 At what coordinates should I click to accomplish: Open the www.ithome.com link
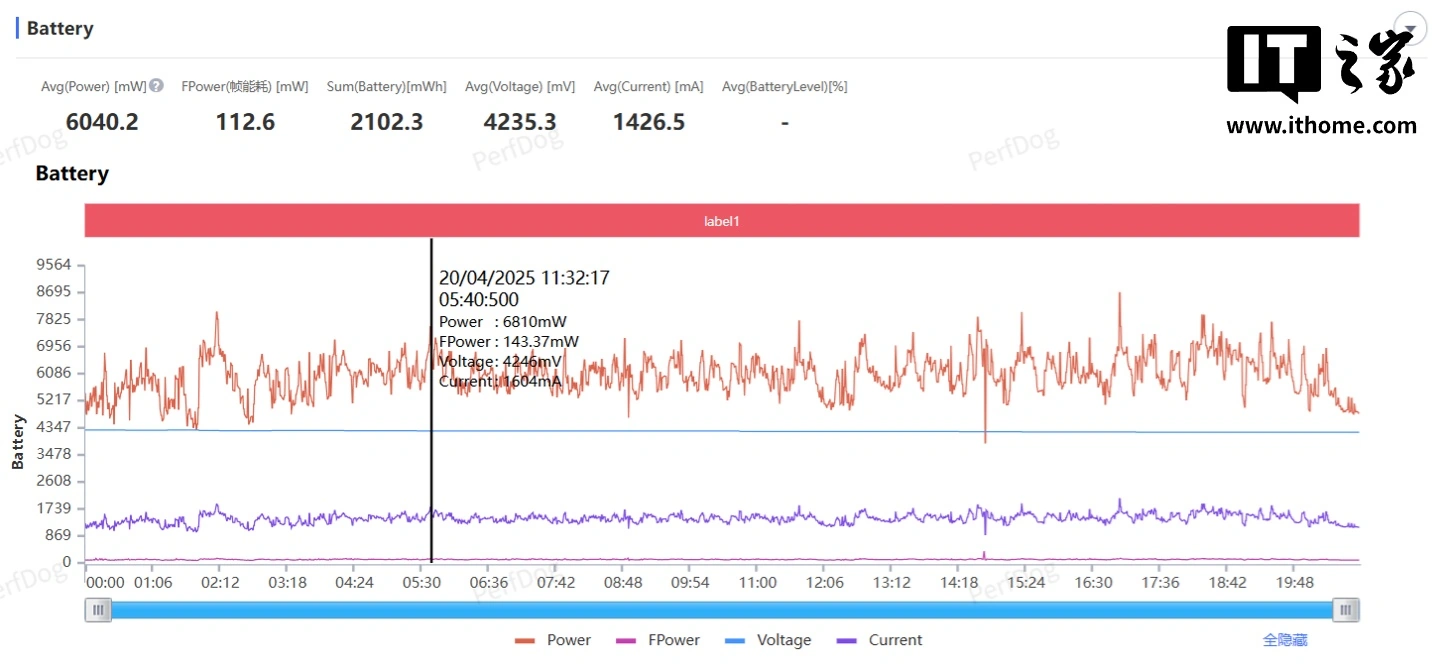coord(1321,126)
